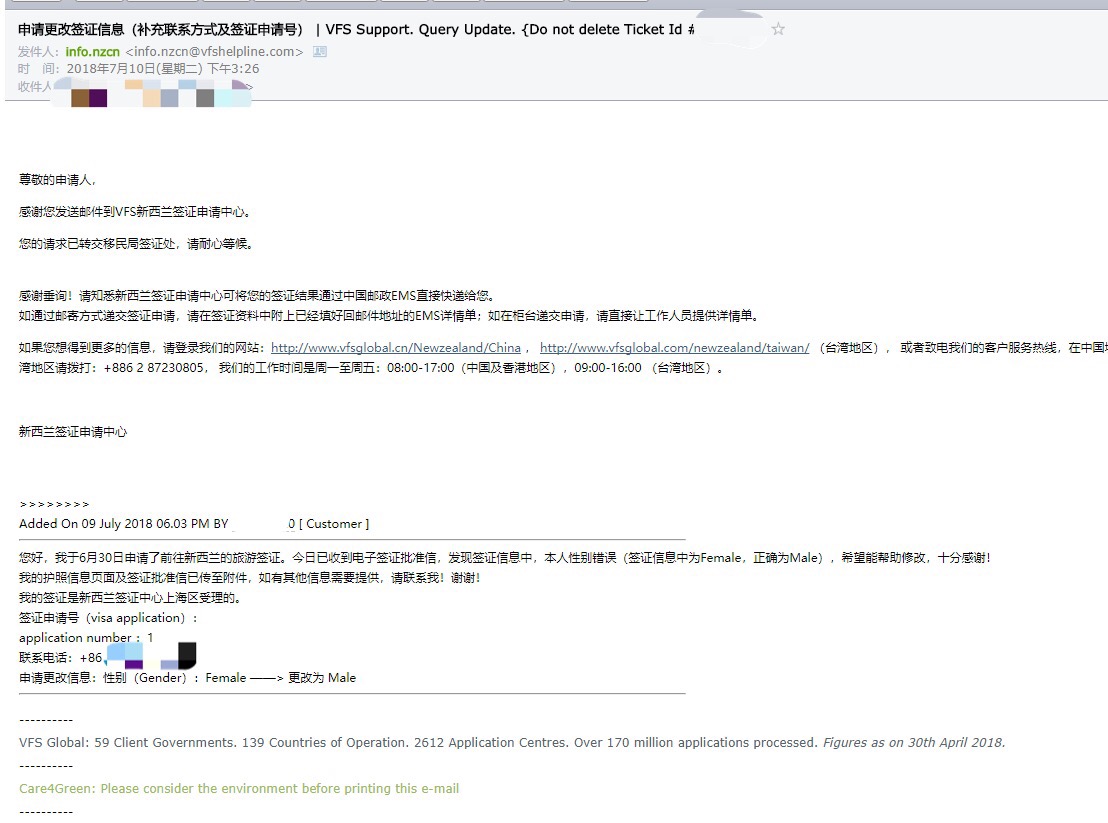The width and height of the screenshot is (1108, 823).
Task: Click the greeting 尊敬的申请人
Action: (57, 180)
